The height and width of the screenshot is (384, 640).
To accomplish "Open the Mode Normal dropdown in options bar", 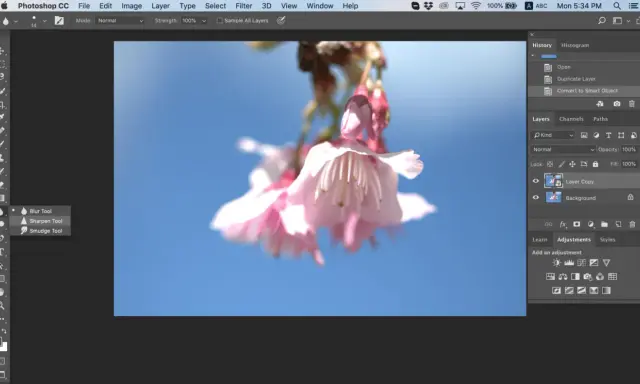I will 120,20.
